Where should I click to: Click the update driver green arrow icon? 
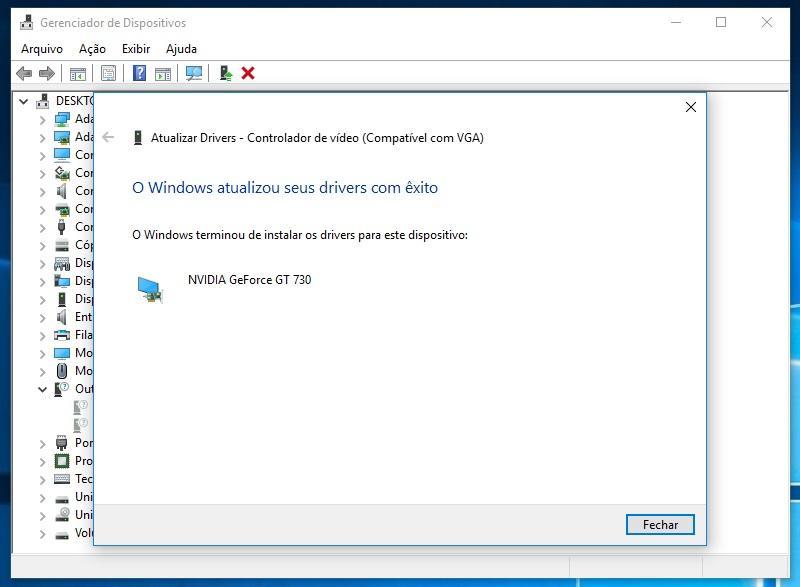[x=226, y=73]
